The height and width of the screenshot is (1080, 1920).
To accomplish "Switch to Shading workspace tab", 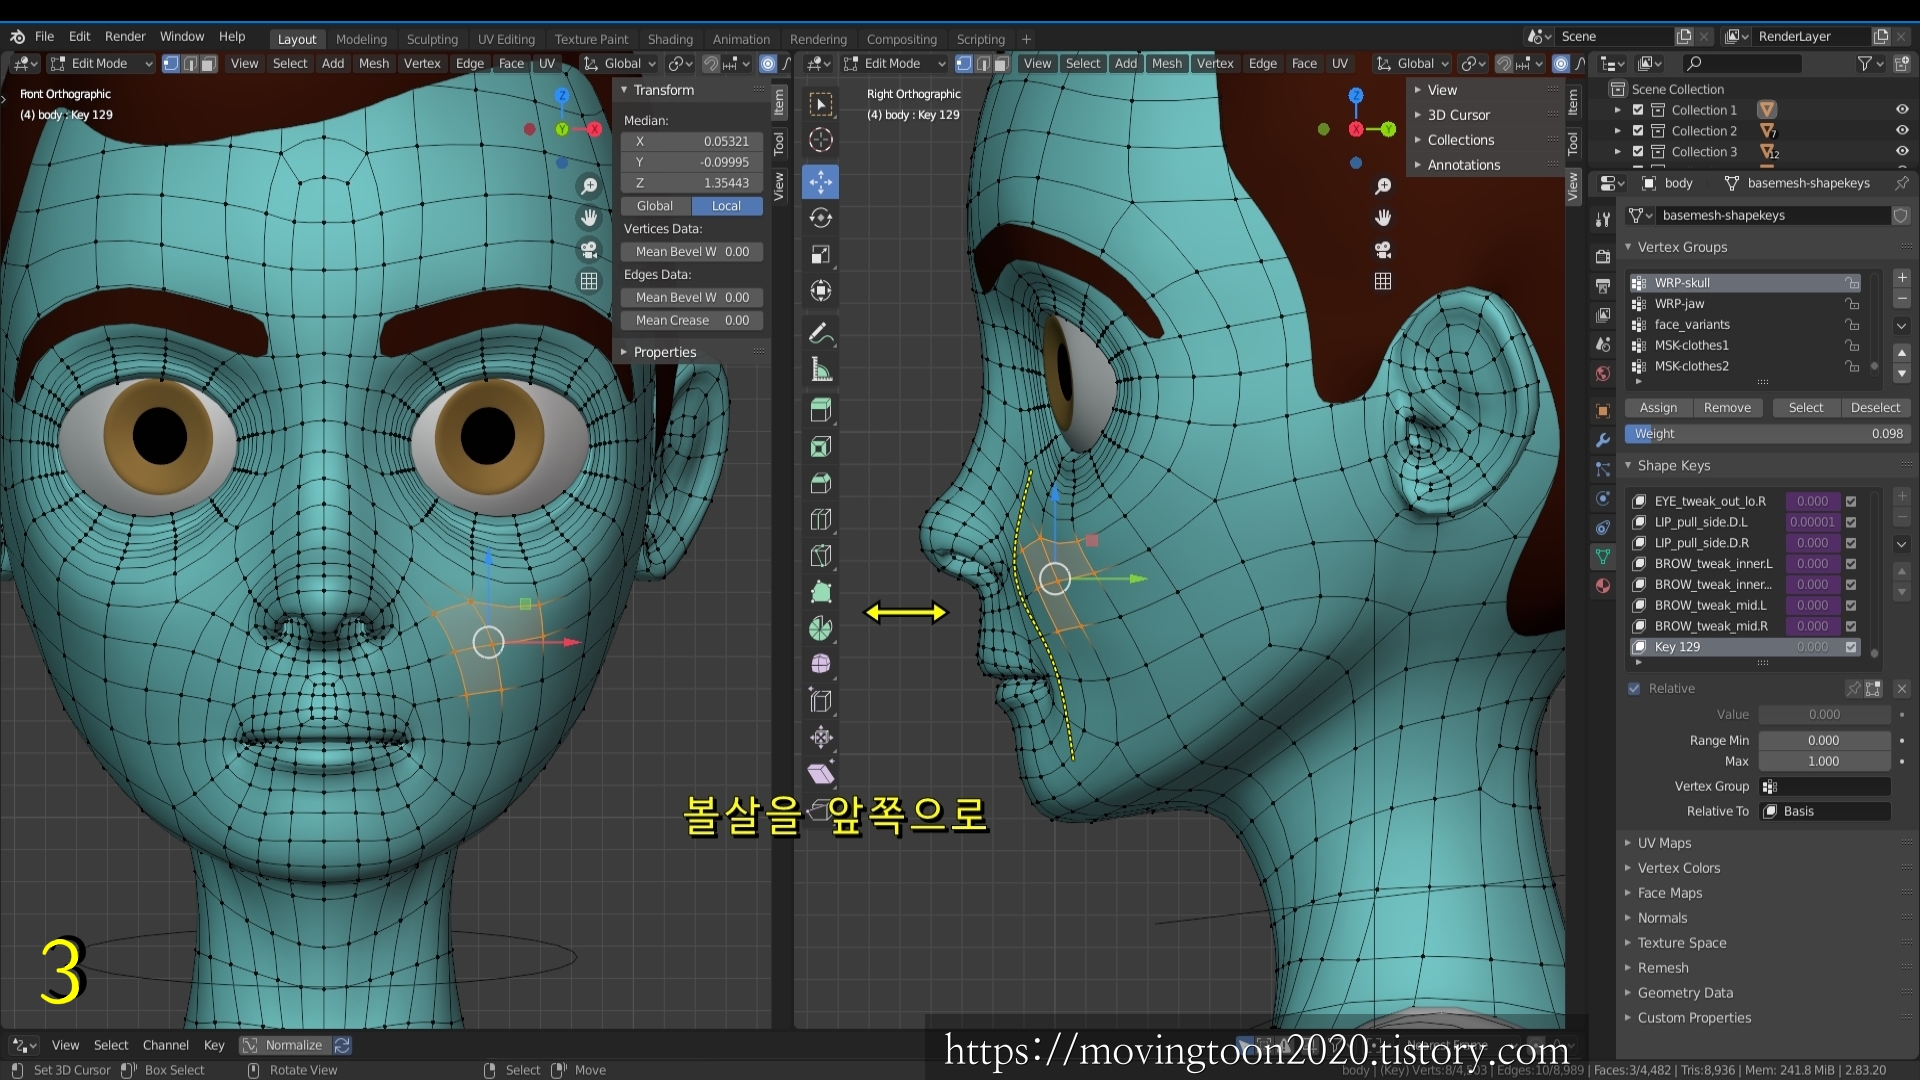I will (670, 39).
